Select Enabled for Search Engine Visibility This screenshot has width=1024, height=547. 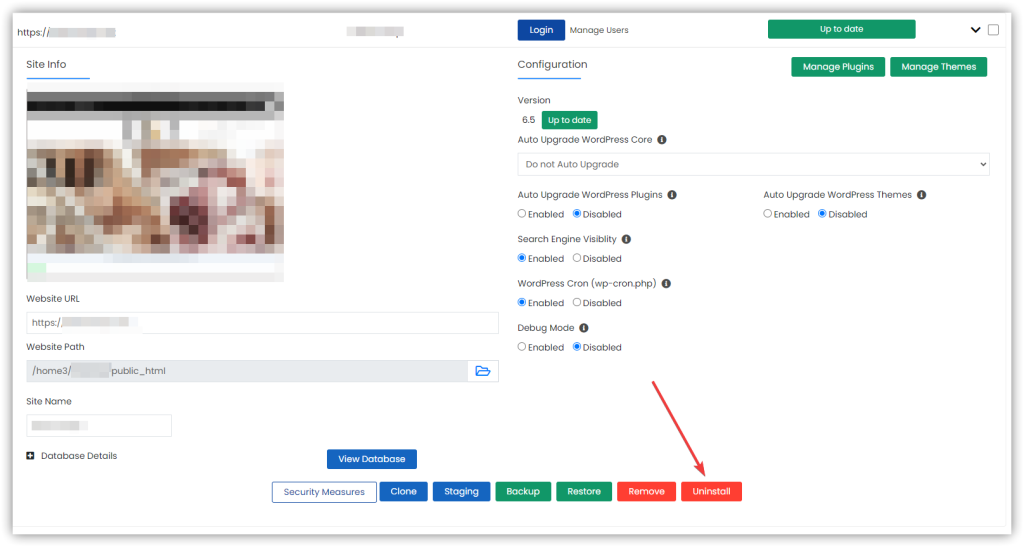(522, 258)
